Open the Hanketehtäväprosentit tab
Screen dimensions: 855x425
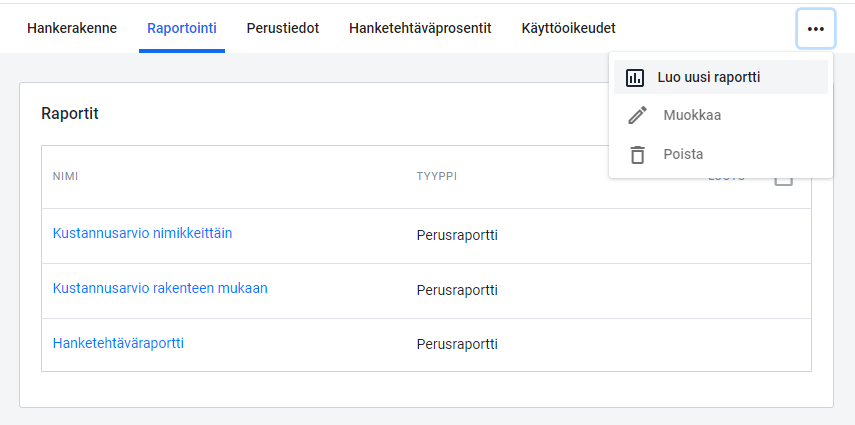pyautogui.click(x=420, y=28)
